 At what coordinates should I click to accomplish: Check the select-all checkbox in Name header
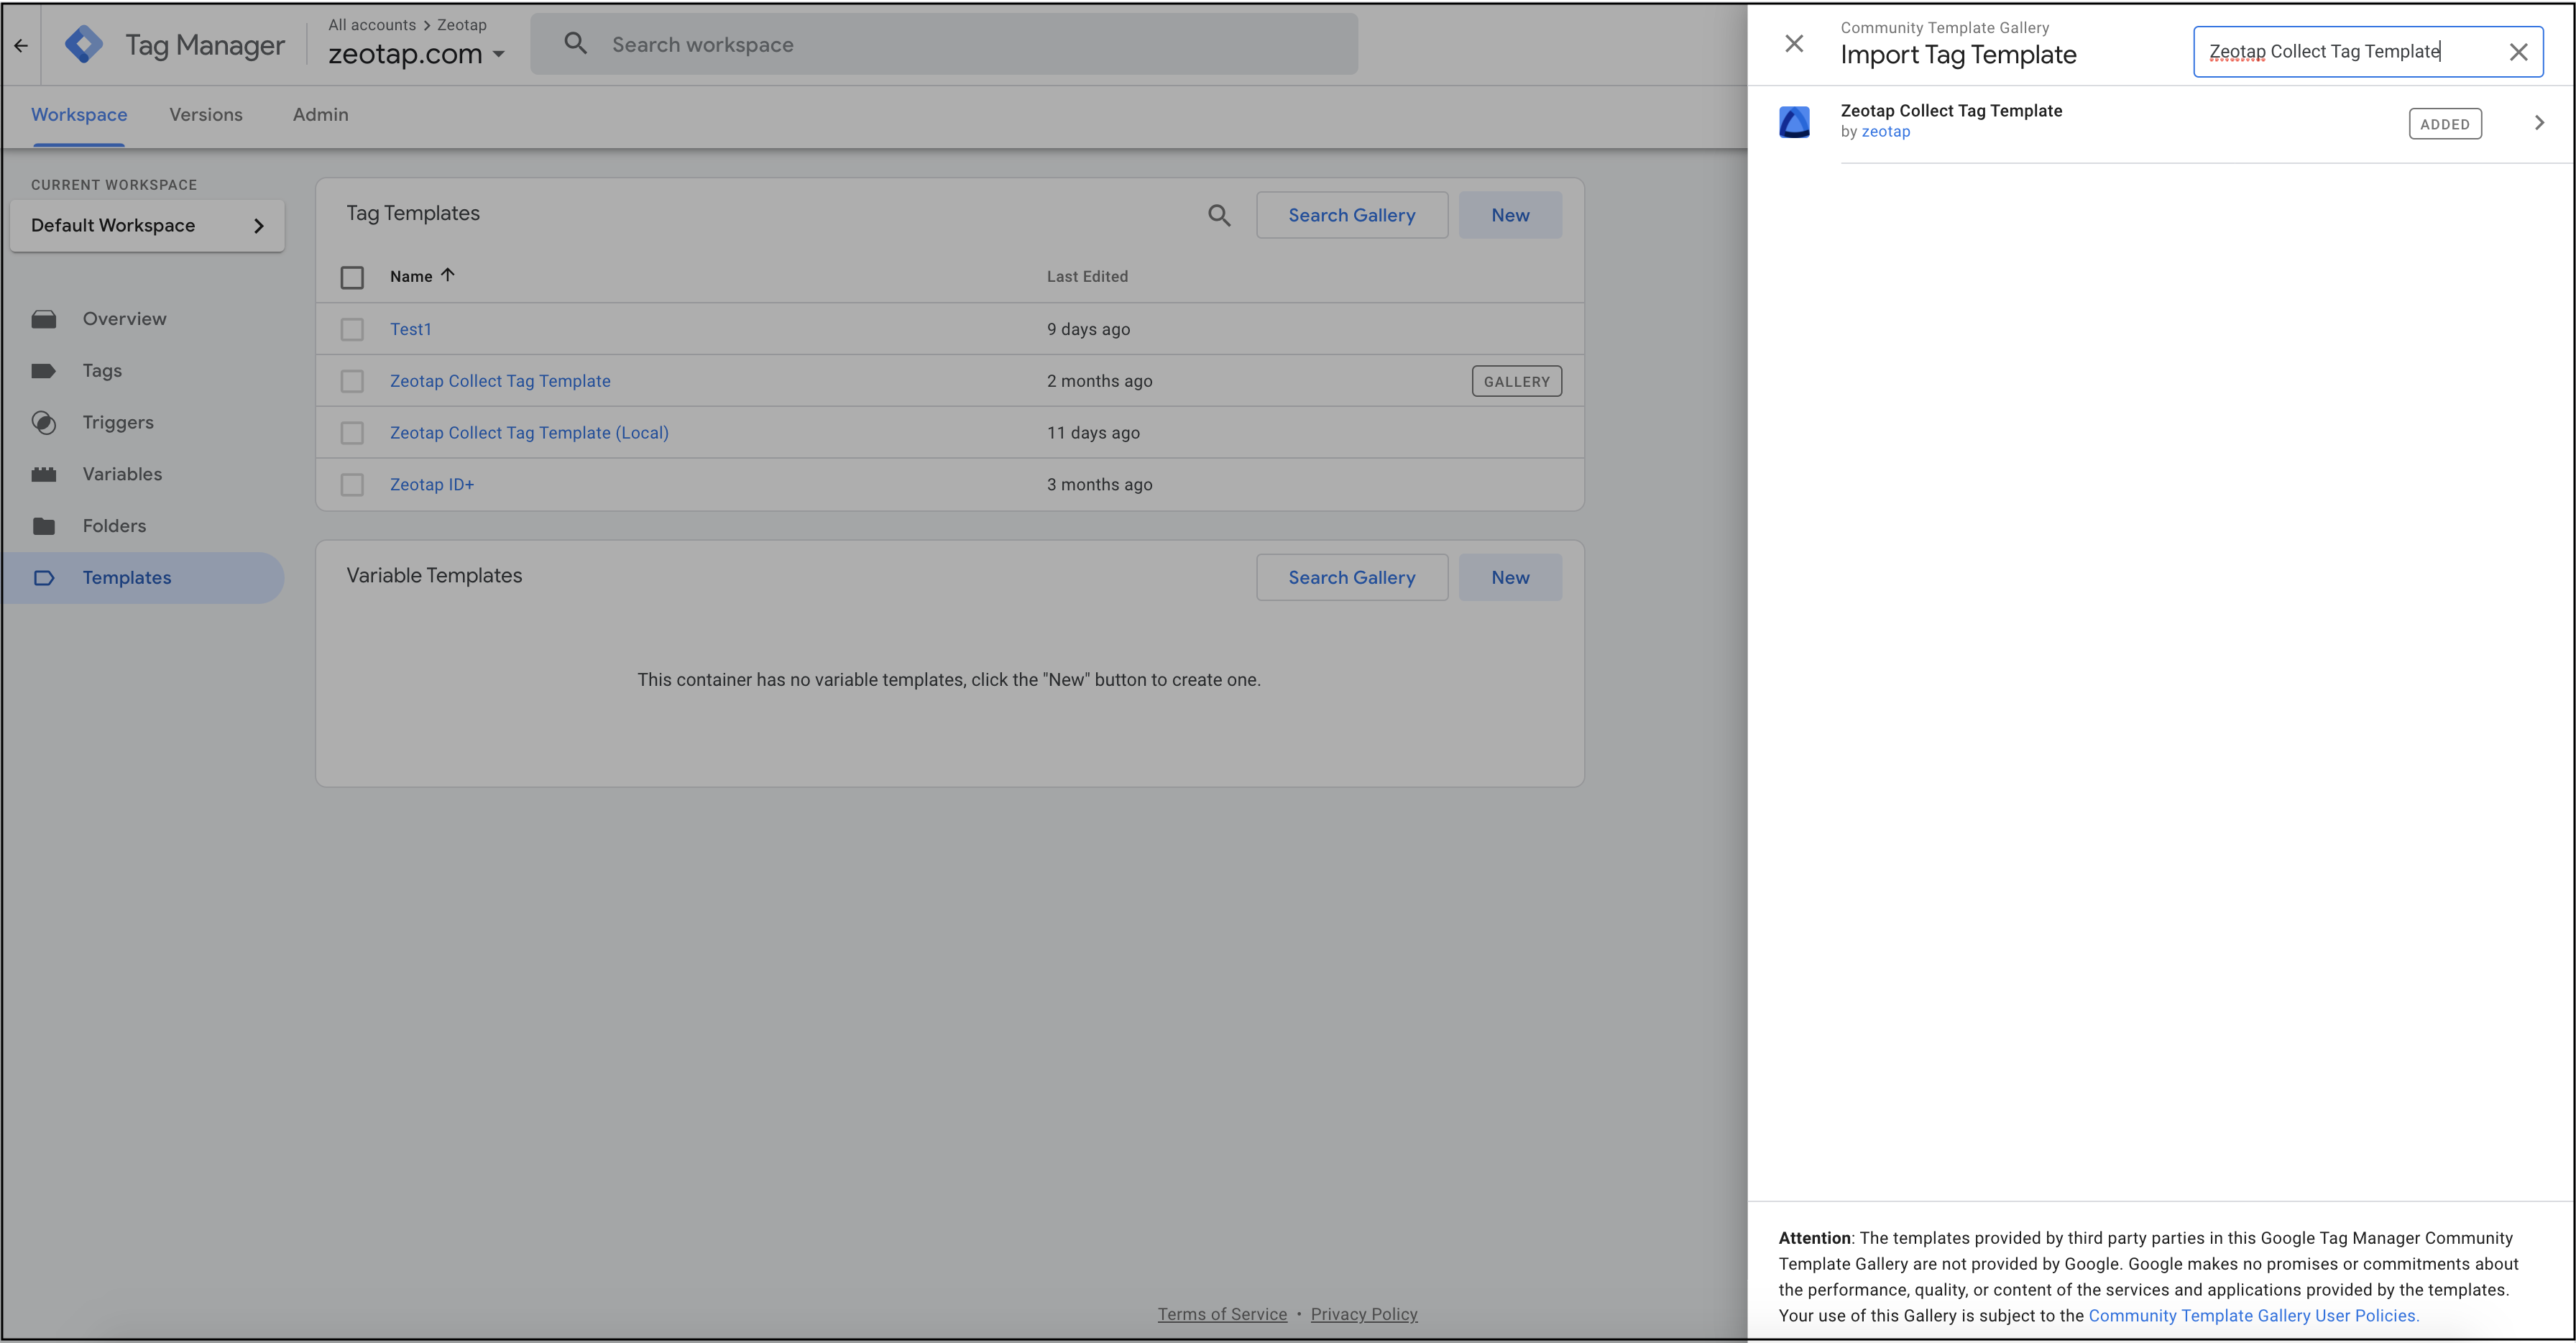[352, 277]
